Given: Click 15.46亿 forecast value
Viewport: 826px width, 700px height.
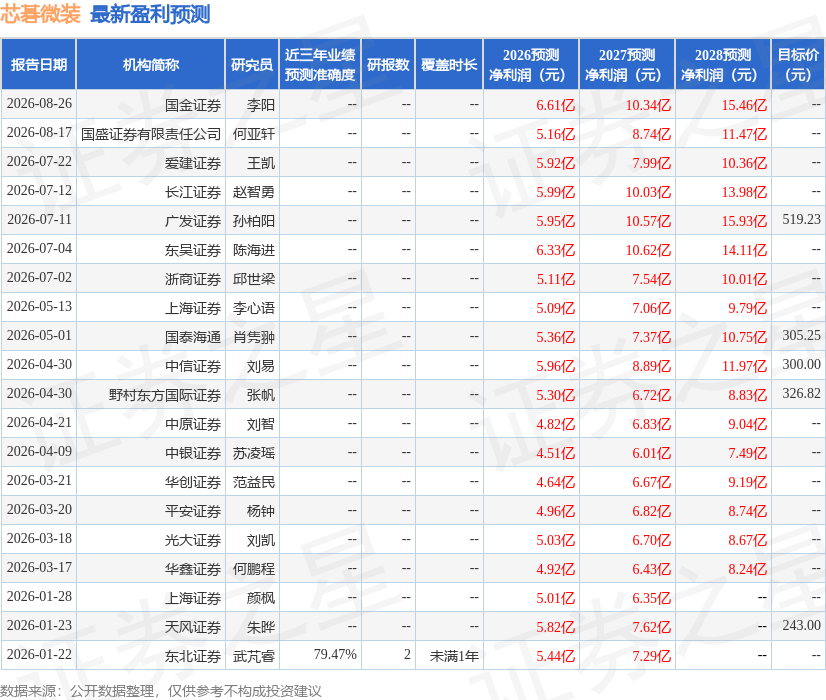Looking at the screenshot, I should [744, 105].
